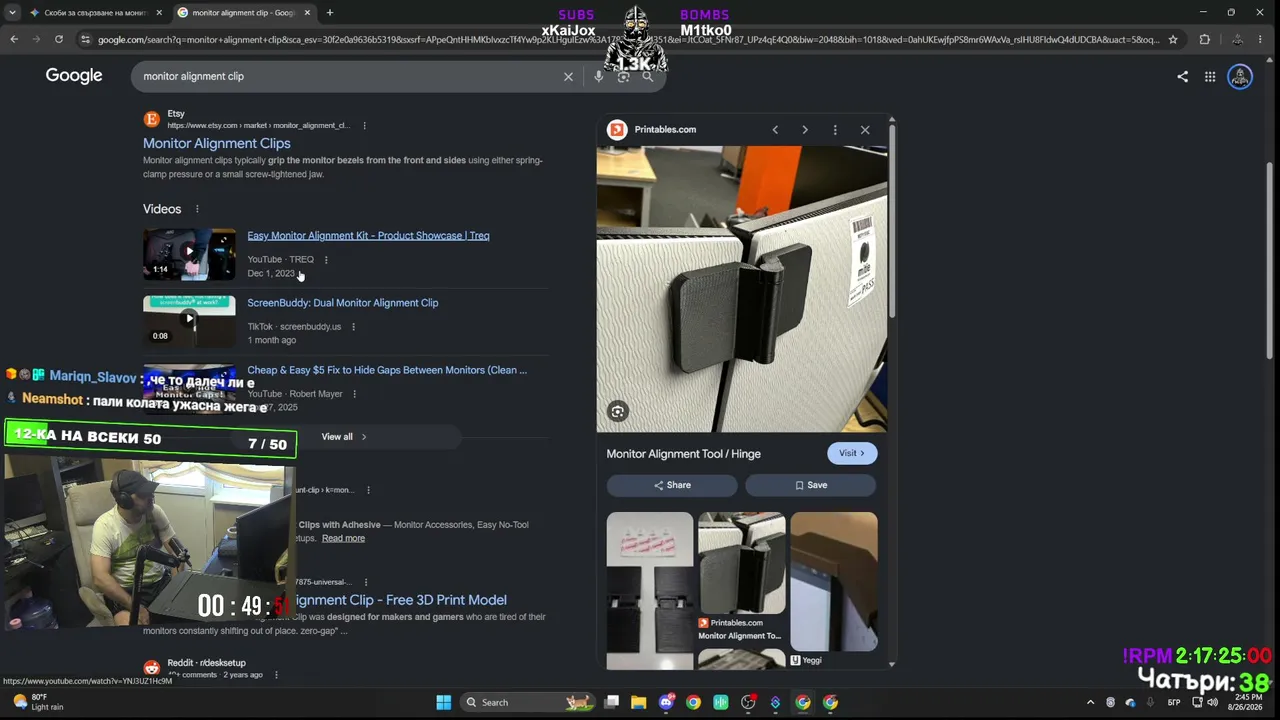Click the large monitor hinge preview image
This screenshot has height=720, width=1280.
tap(742, 289)
